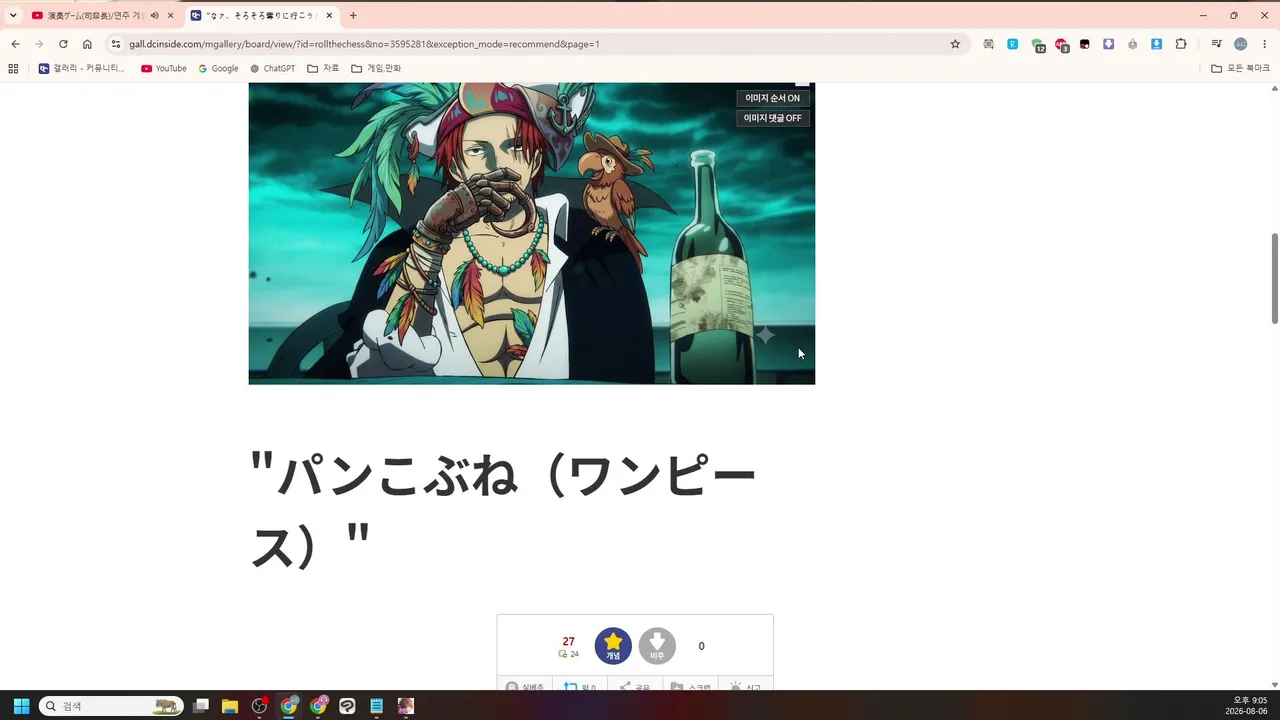
Task: Close the YouTube 演奏ゲーム tab
Action: click(x=171, y=15)
